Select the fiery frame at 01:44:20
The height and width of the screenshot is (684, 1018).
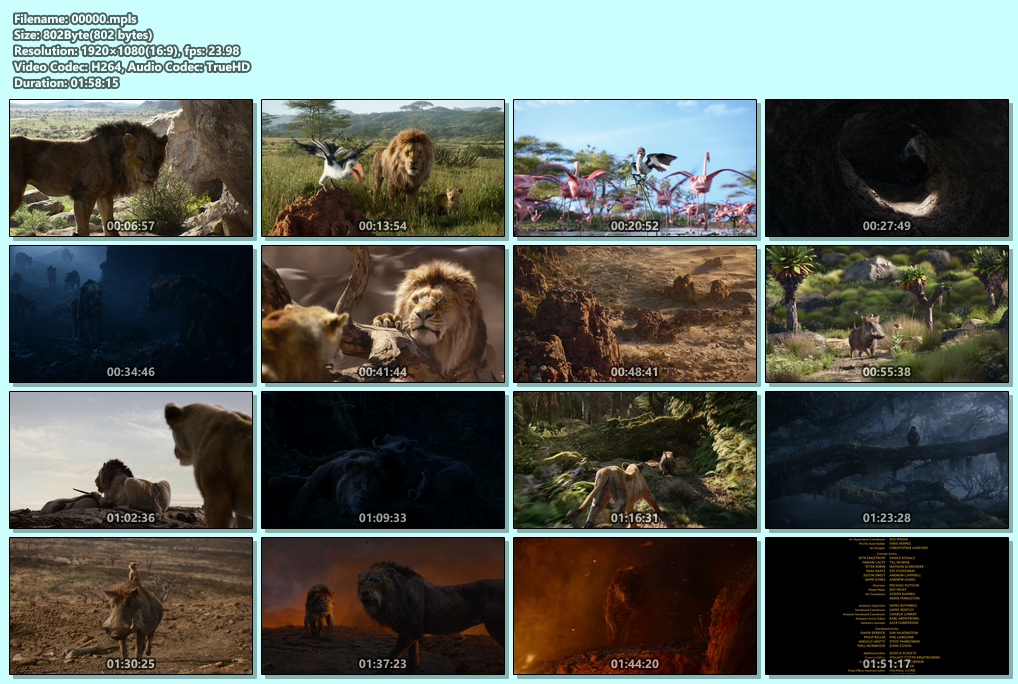[x=635, y=606]
